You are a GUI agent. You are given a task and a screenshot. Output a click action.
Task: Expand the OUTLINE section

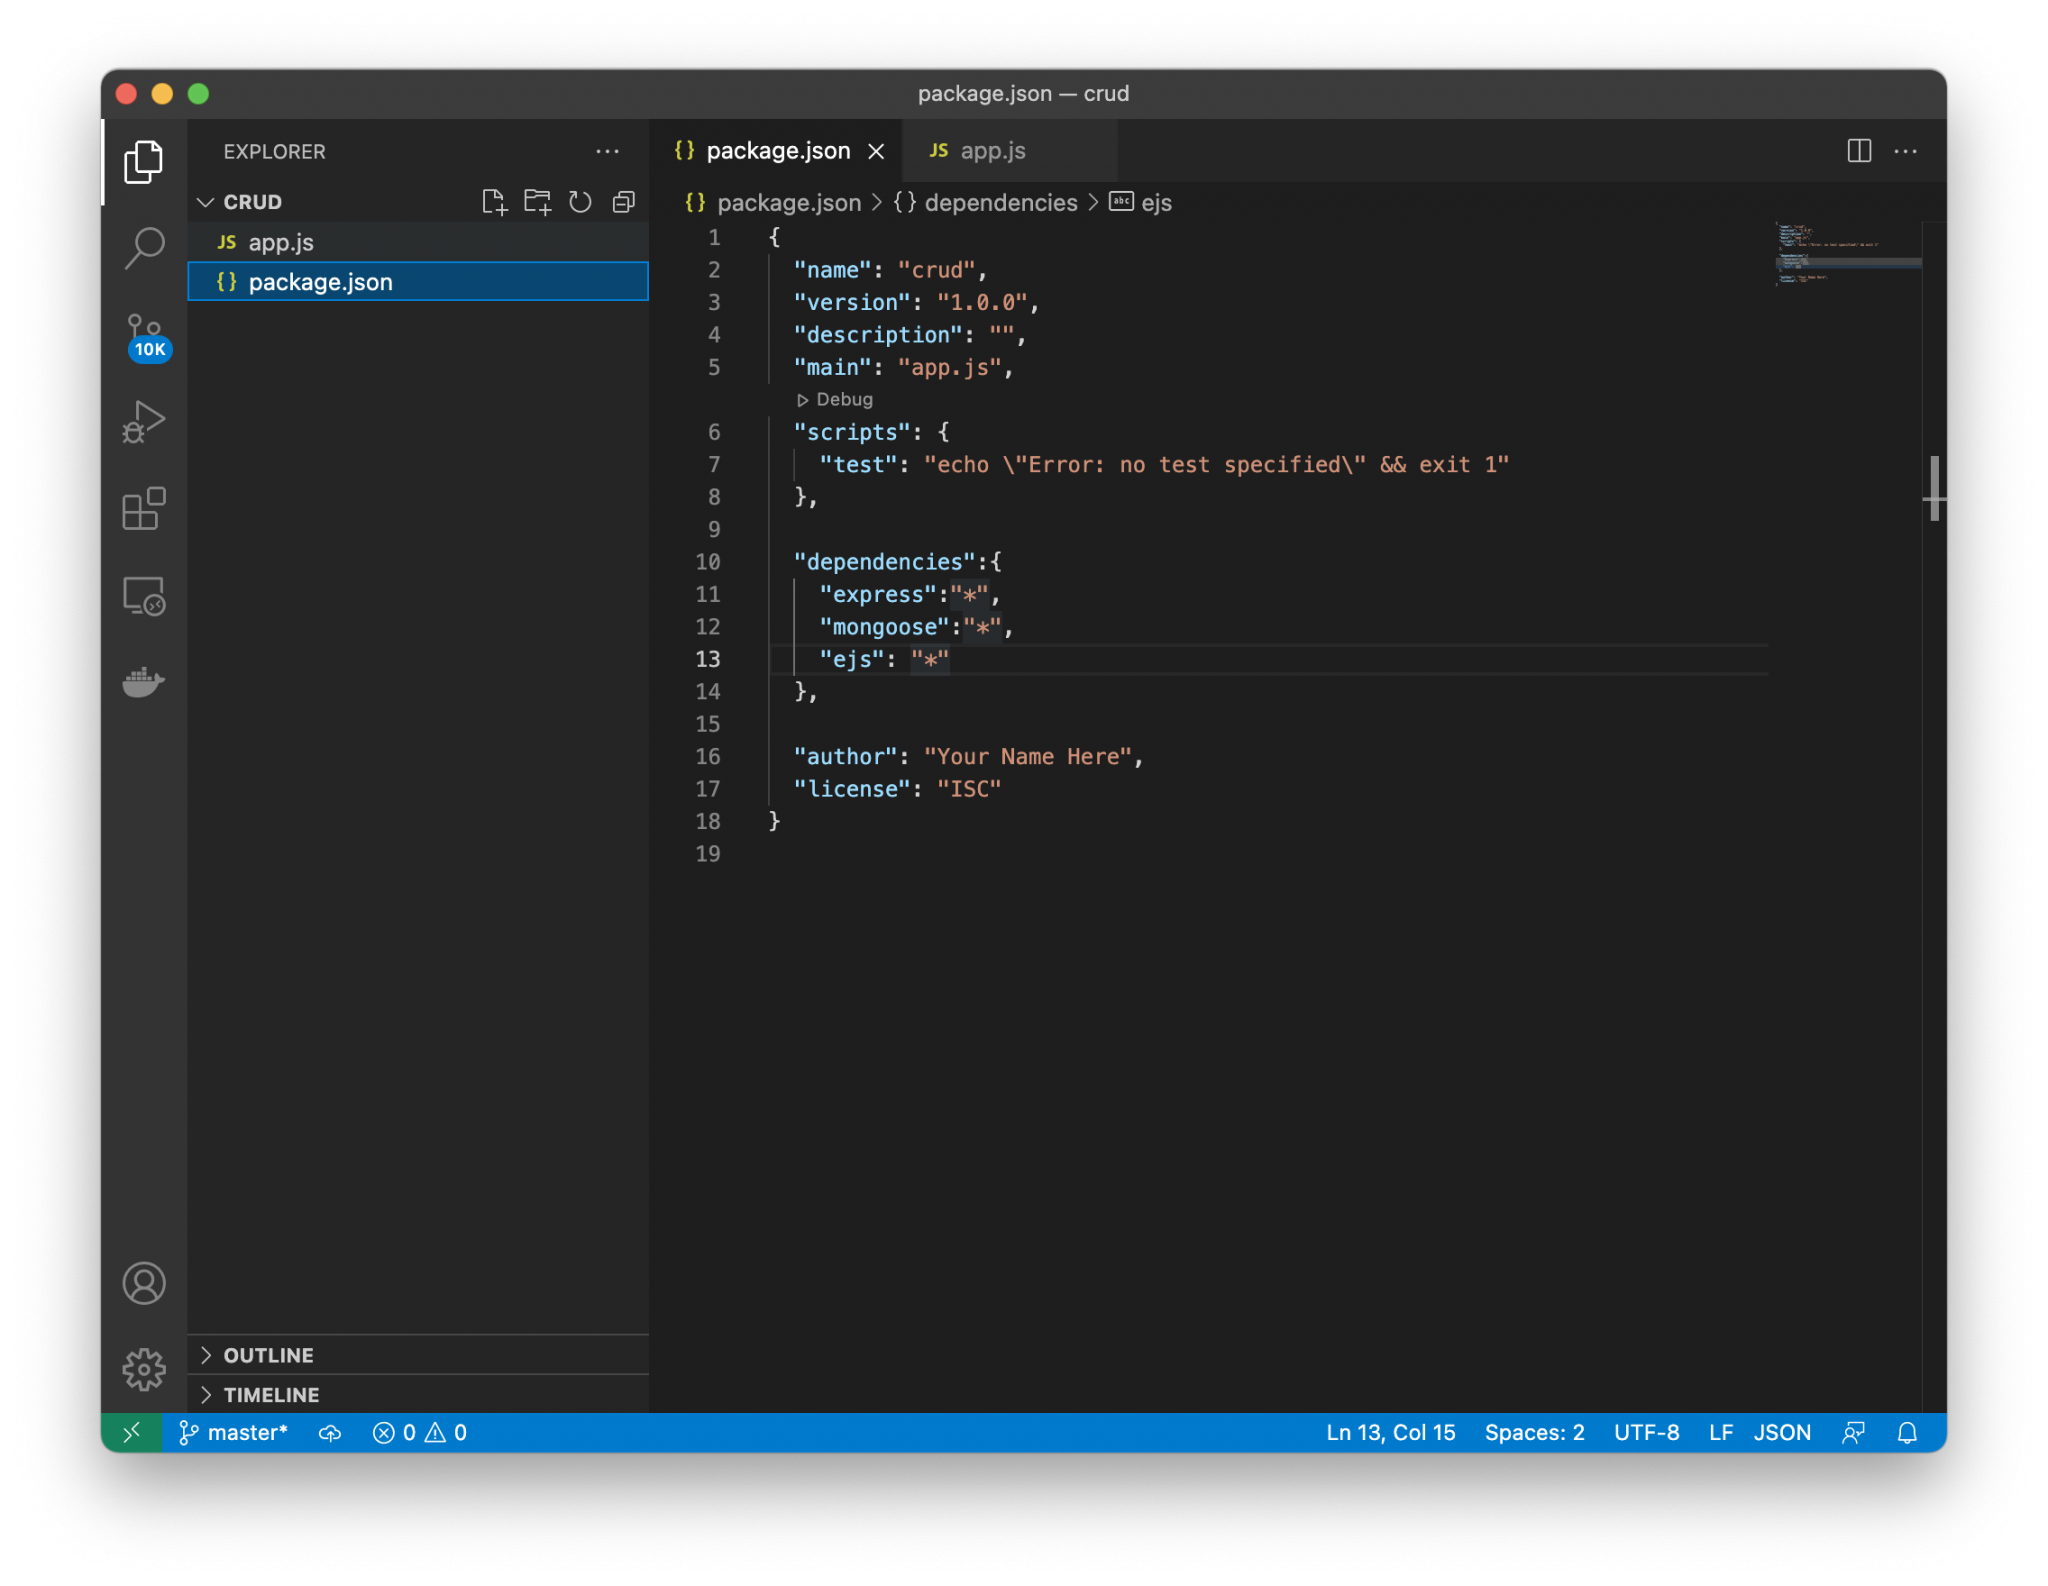268,1355
